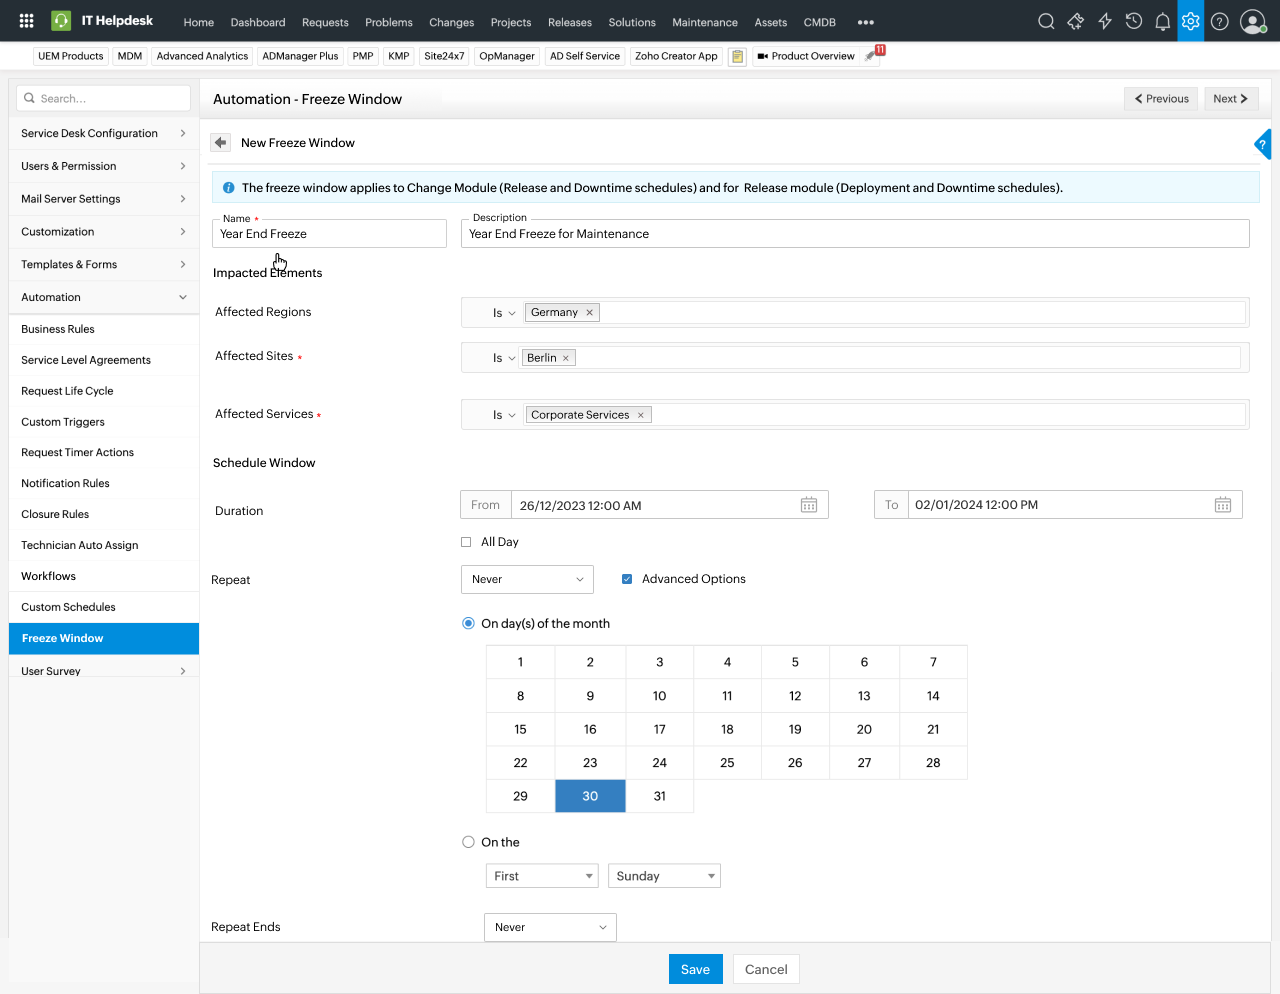The height and width of the screenshot is (994, 1280).
Task: Uncheck the Advanced Options checkbox
Action: pyautogui.click(x=627, y=579)
